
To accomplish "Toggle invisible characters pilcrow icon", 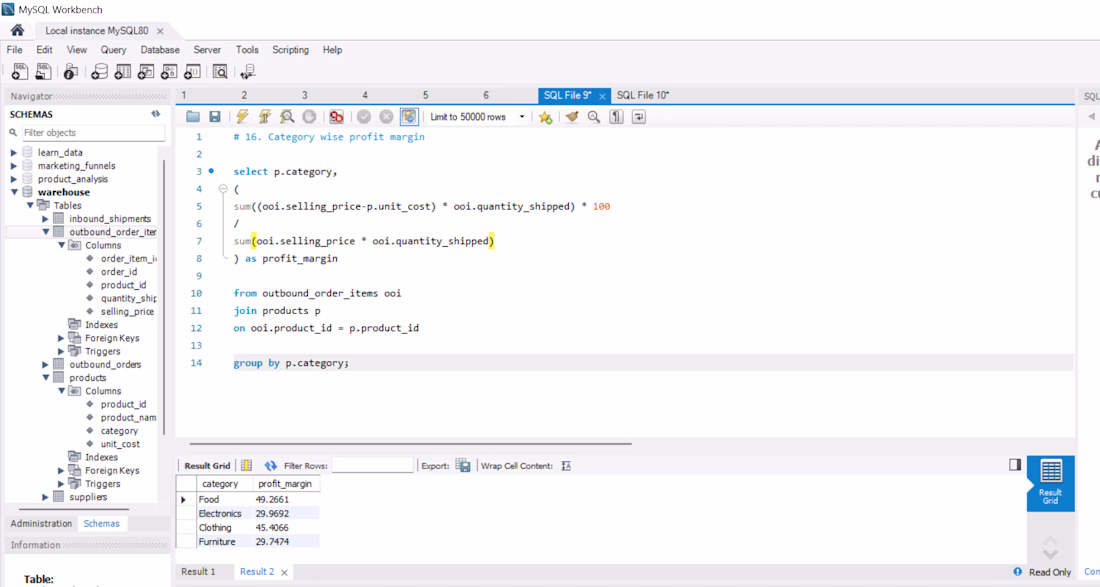I will point(617,117).
